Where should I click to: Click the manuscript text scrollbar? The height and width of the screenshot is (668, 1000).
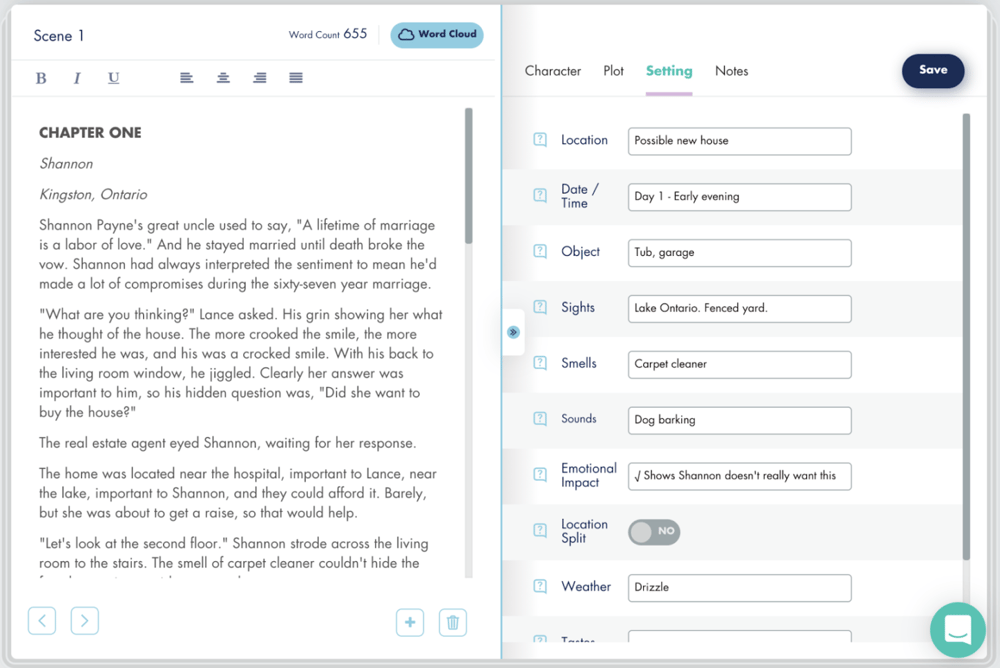click(469, 175)
